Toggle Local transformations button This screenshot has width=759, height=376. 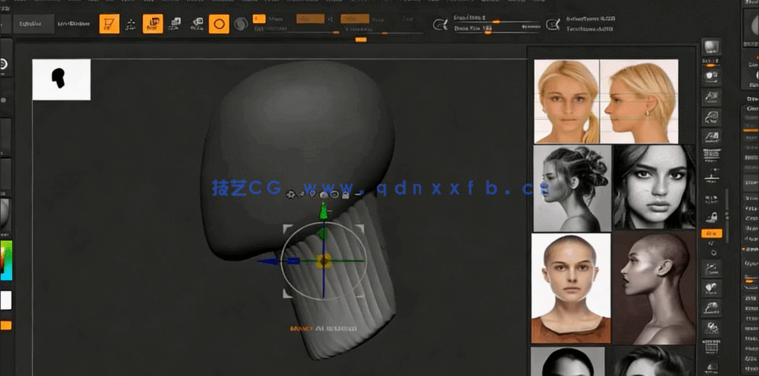click(x=711, y=198)
